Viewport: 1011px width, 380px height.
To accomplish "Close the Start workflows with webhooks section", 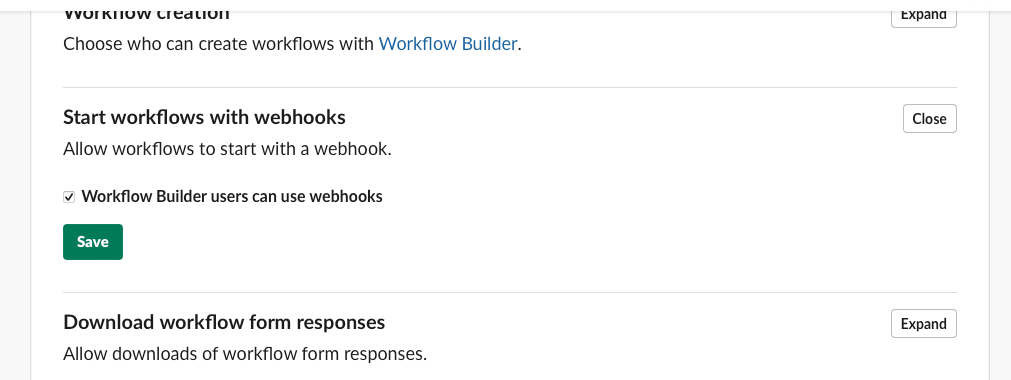I will (x=929, y=119).
